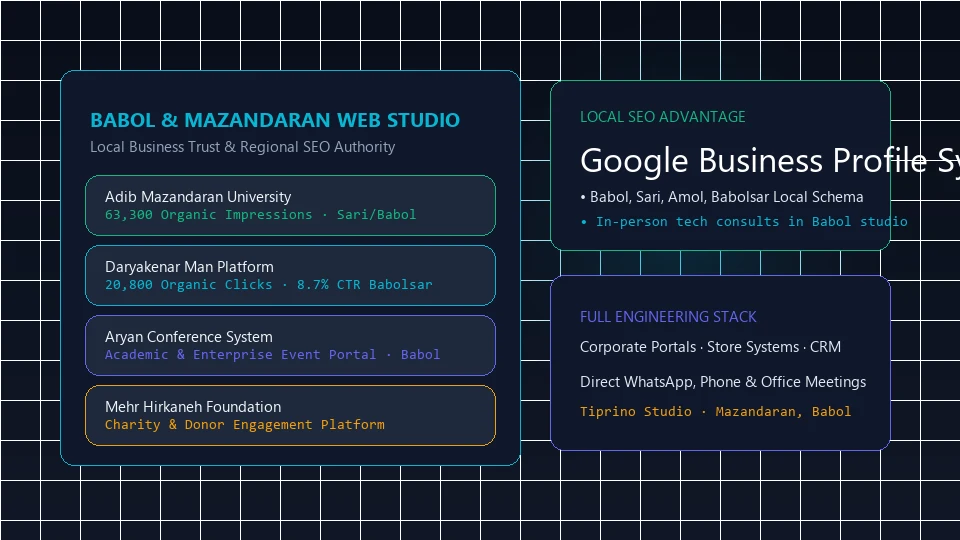Screen dimensions: 960x540
Task: Open the Aryan Conference System card
Action: pyautogui.click(x=290, y=345)
